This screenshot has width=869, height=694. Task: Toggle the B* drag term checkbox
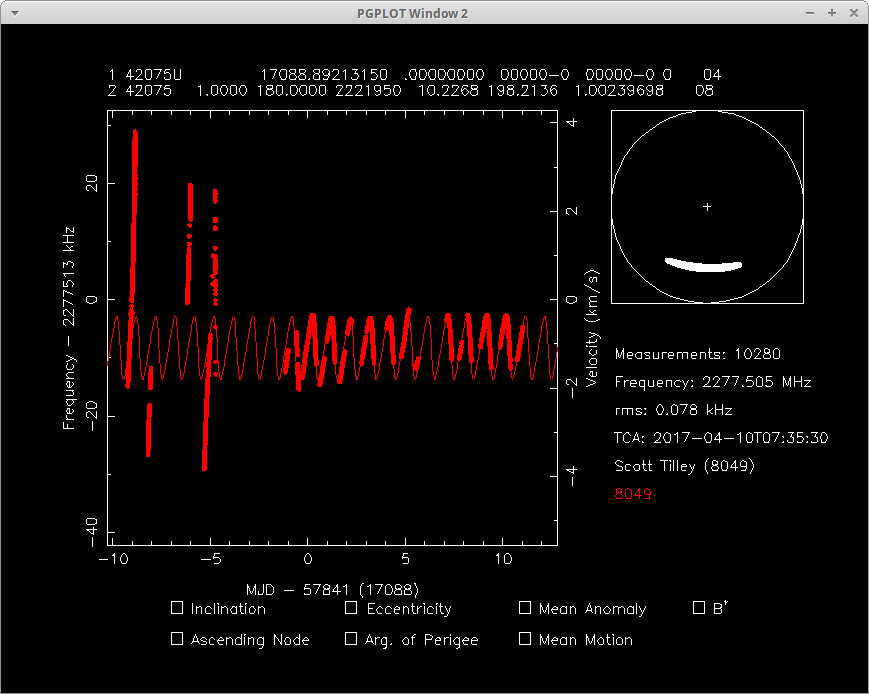(x=699, y=608)
